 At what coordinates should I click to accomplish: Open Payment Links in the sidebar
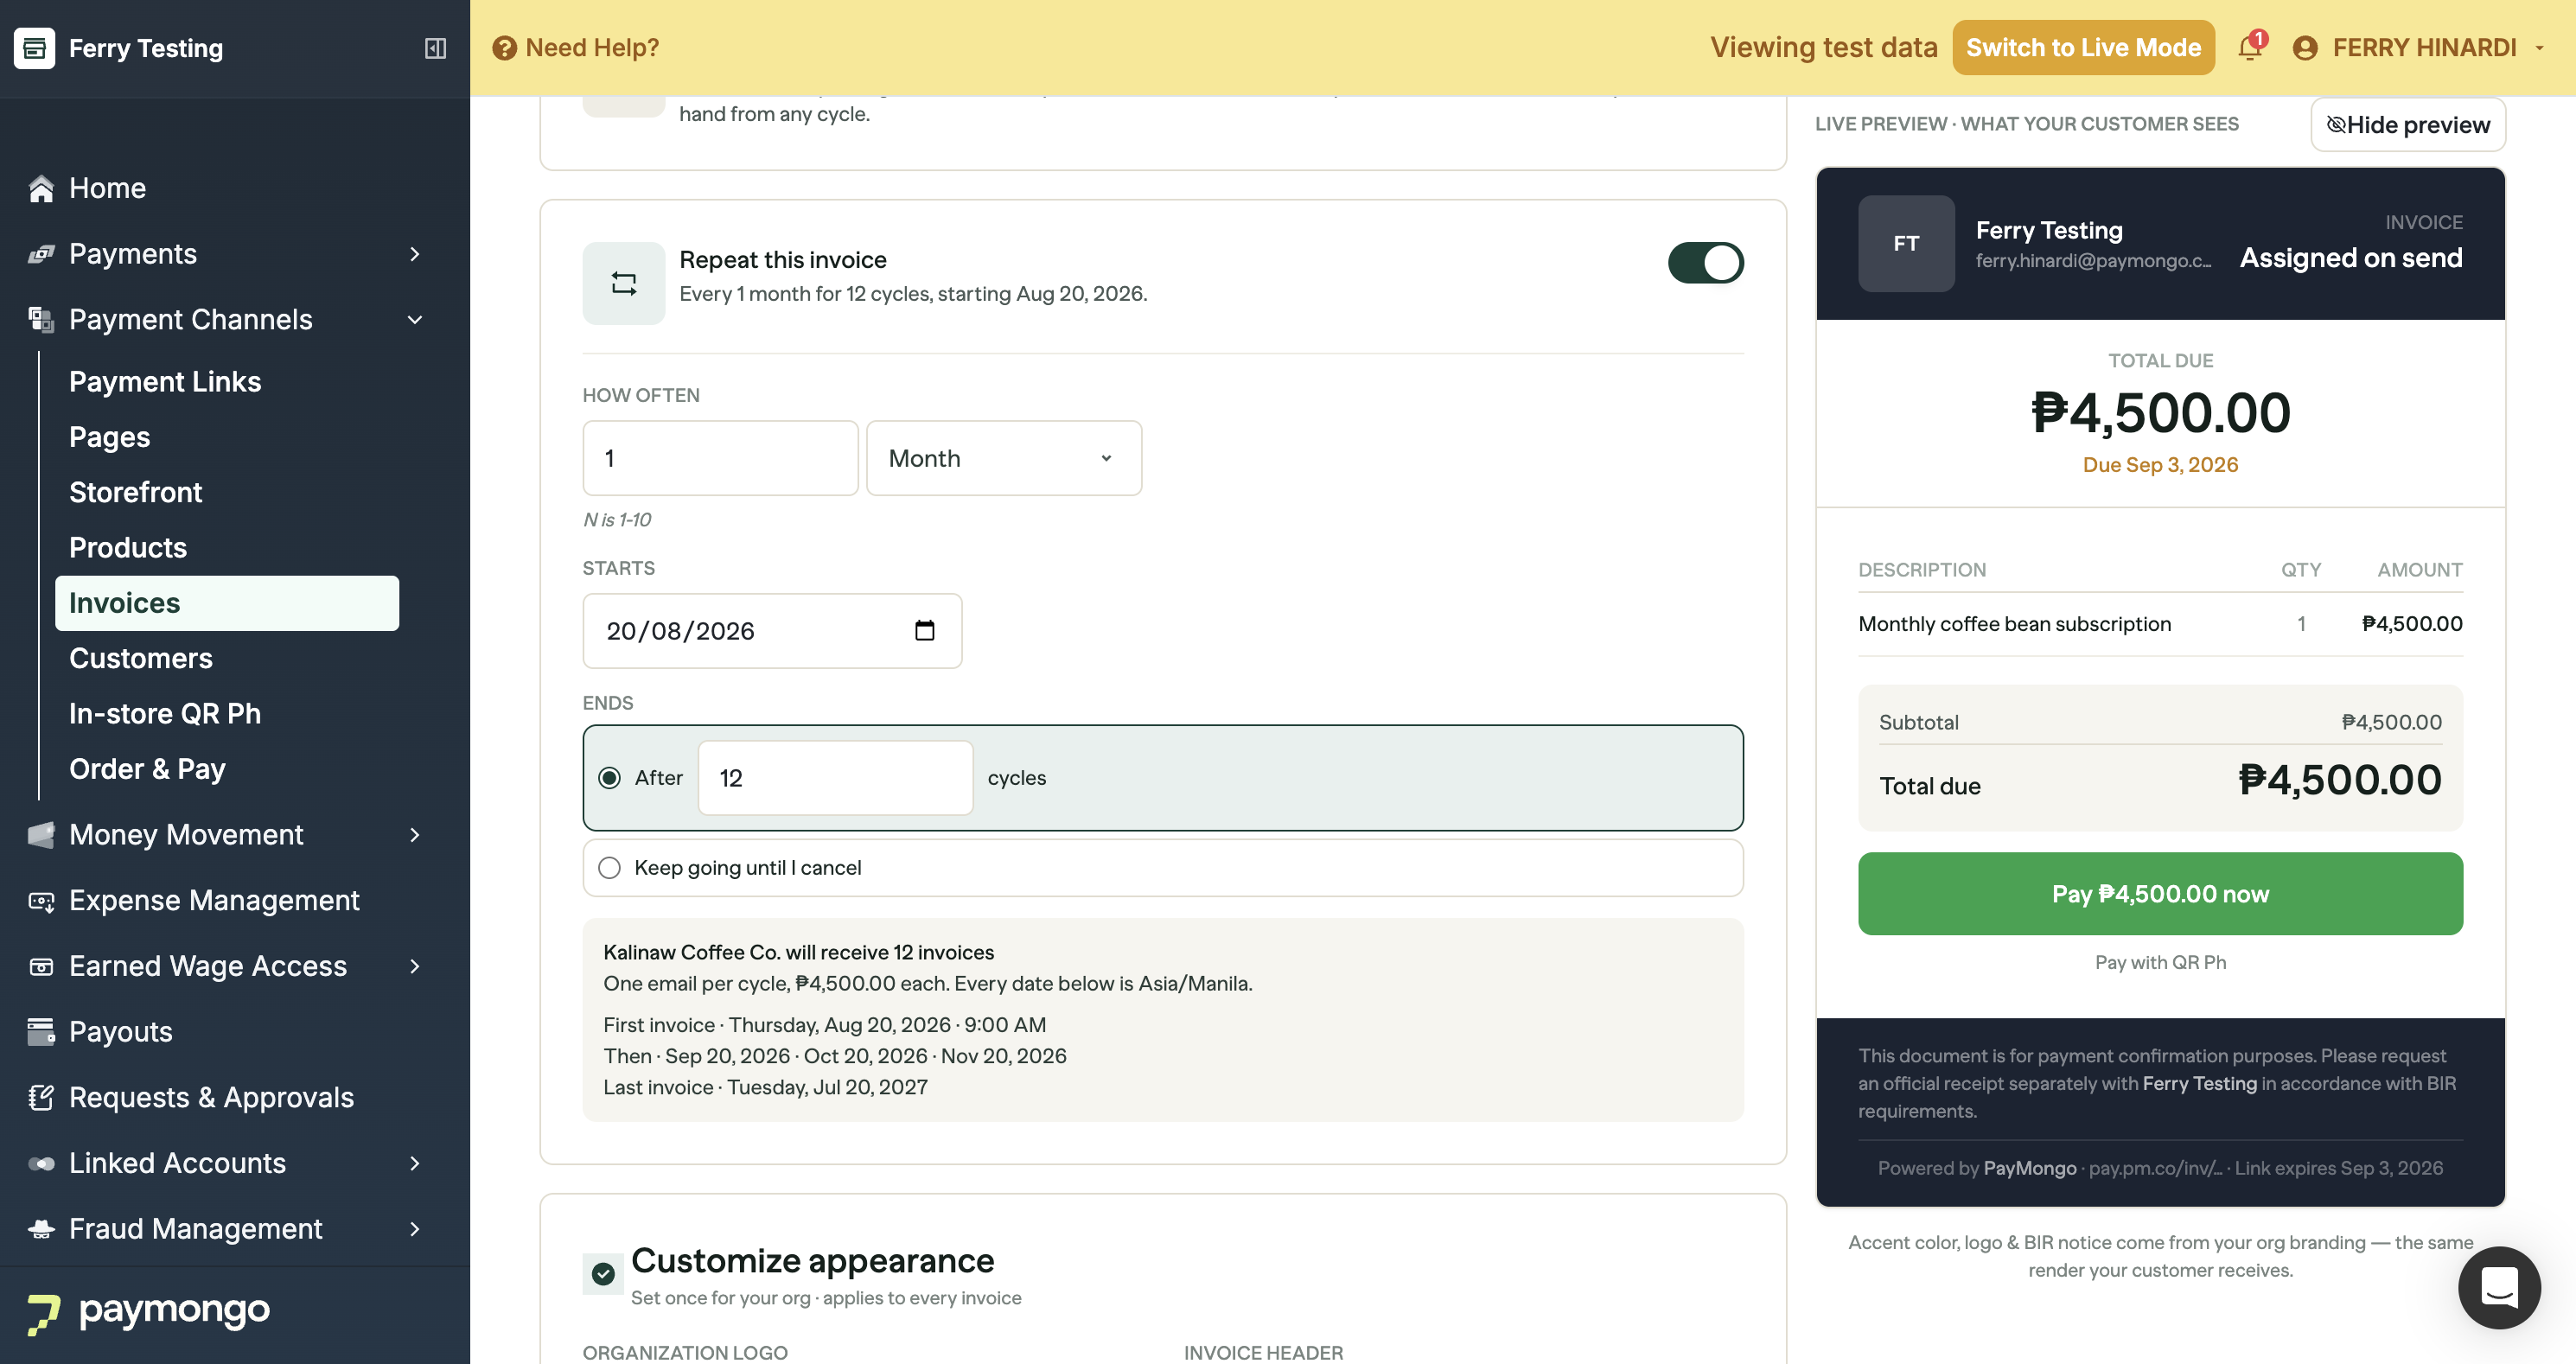(x=165, y=382)
